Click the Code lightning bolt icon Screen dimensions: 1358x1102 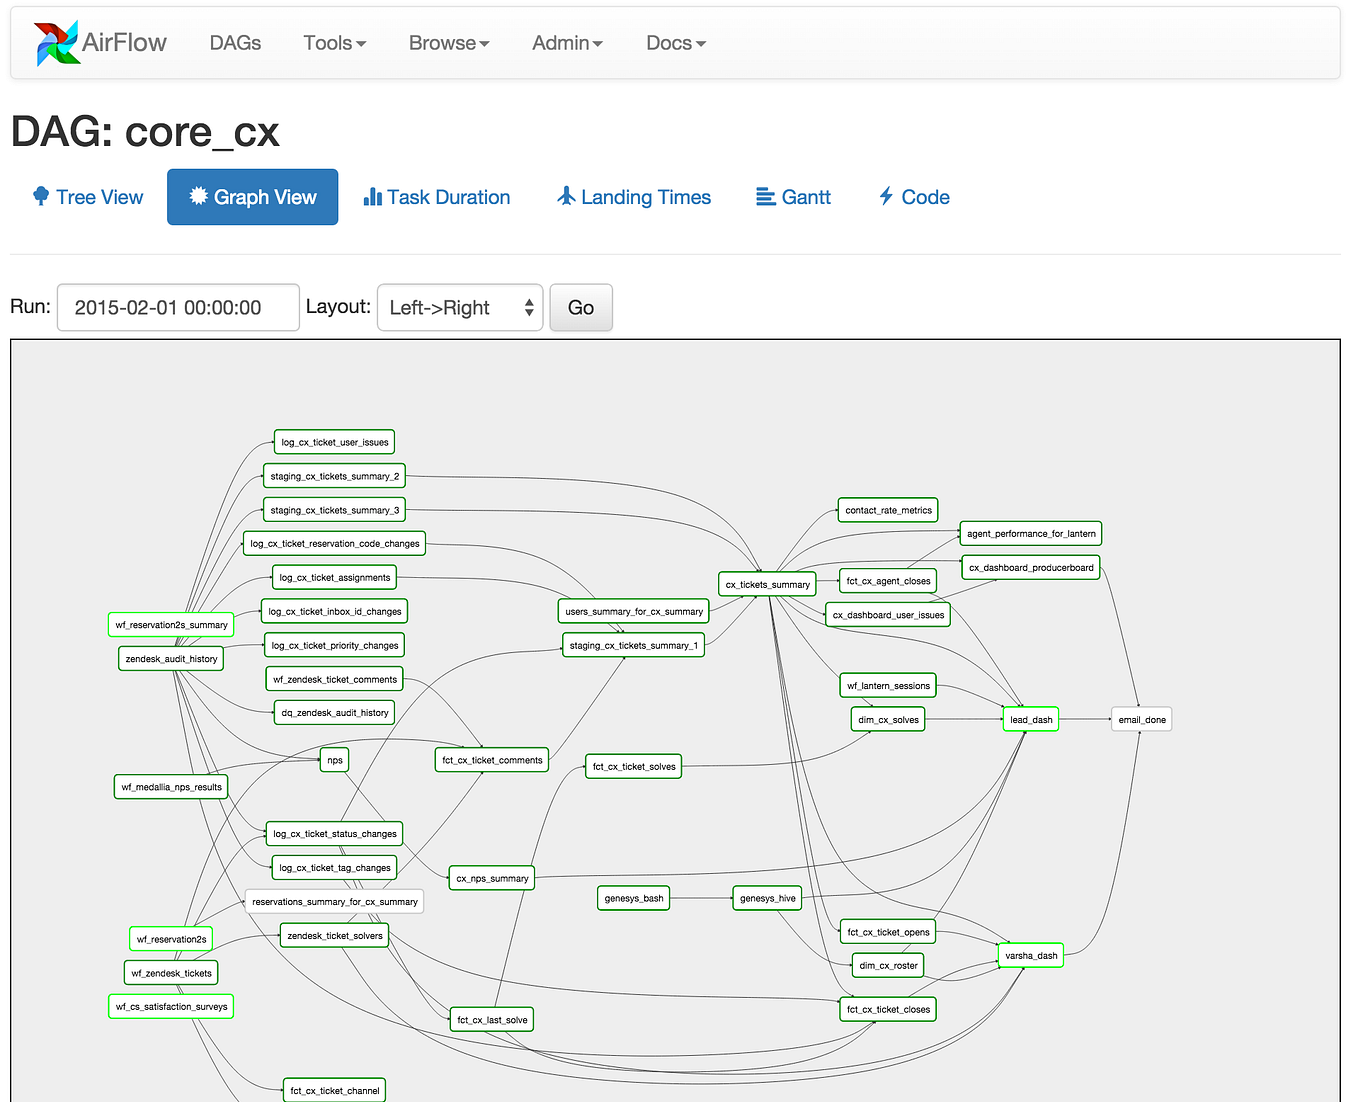(x=884, y=196)
